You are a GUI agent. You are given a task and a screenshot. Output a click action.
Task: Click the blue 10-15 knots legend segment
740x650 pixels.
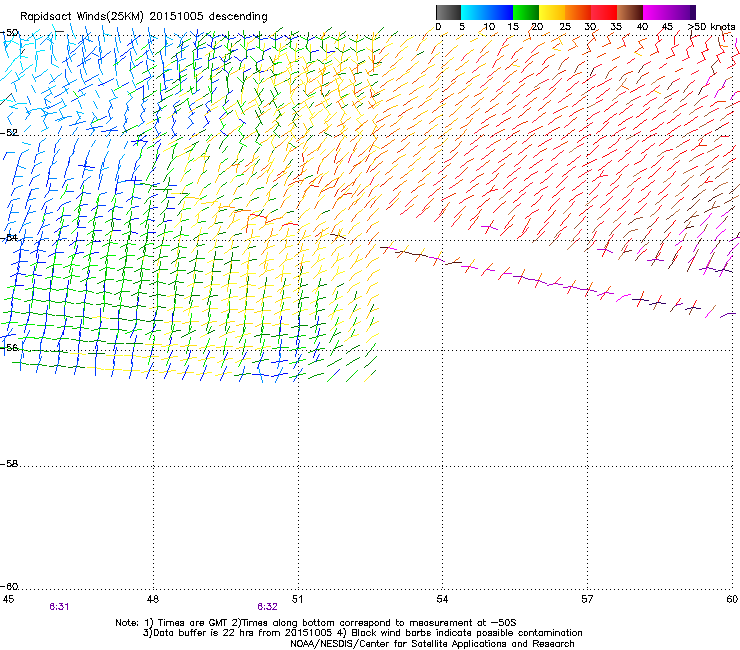(500, 12)
